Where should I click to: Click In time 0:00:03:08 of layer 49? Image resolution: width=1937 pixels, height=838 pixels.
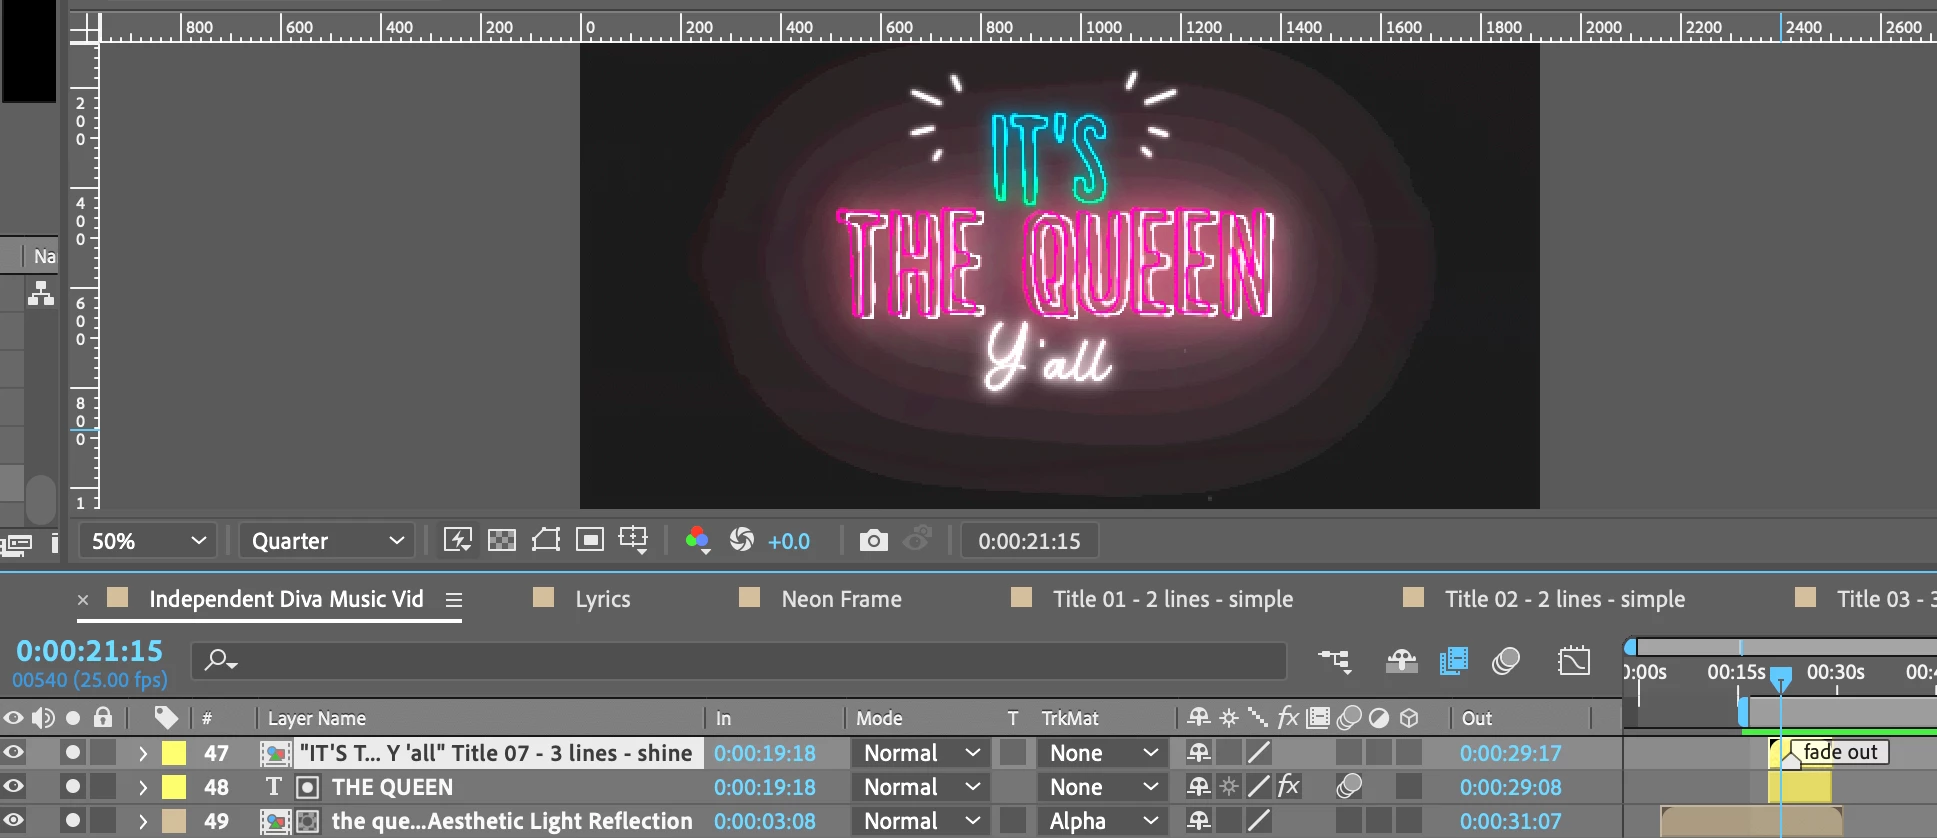(x=765, y=821)
